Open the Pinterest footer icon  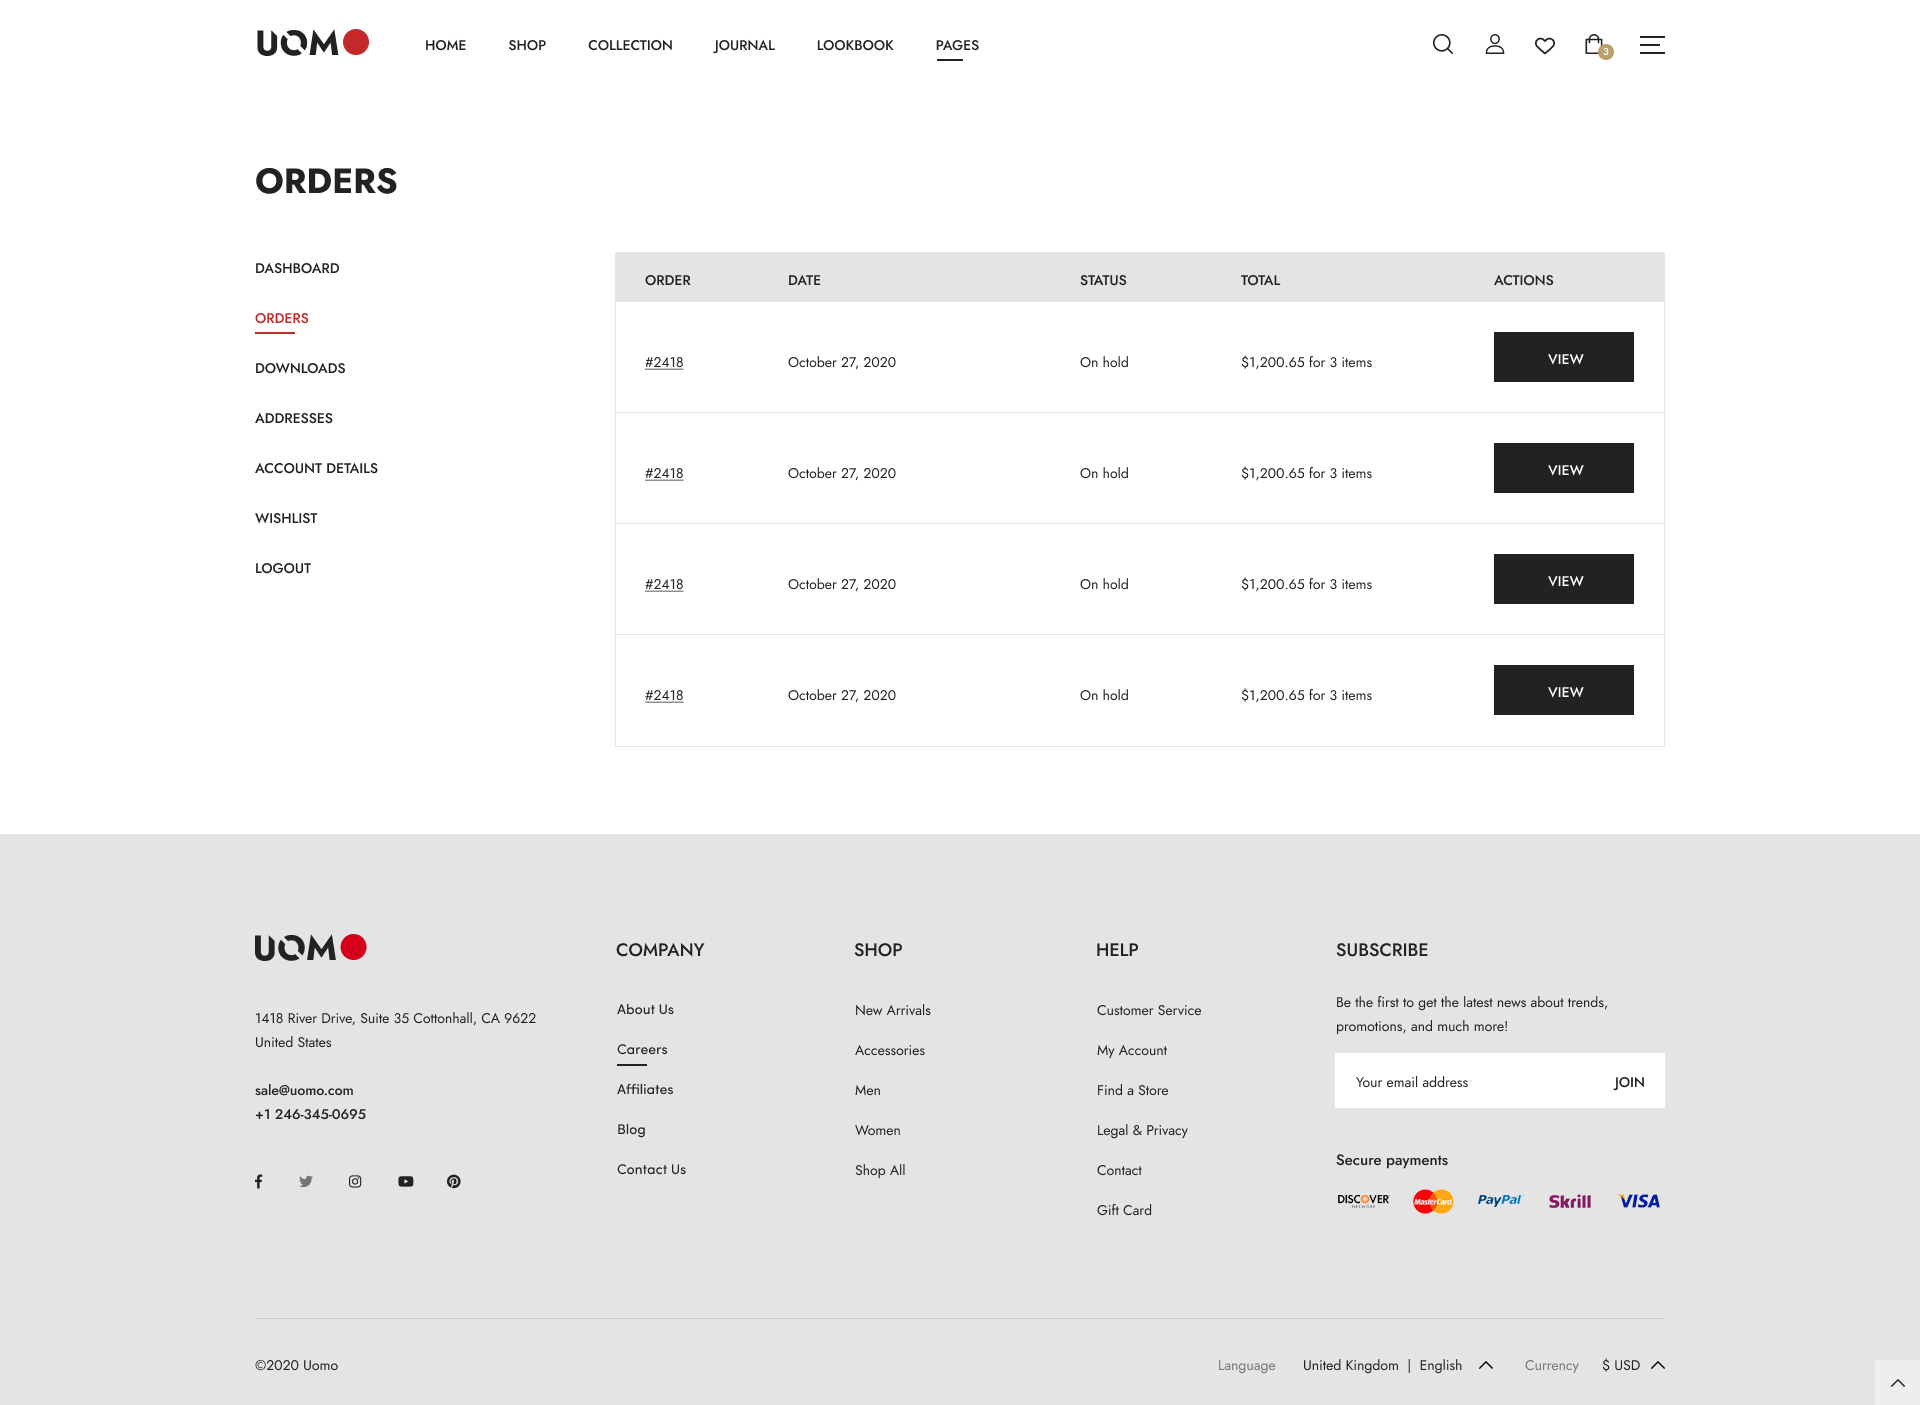click(454, 1181)
